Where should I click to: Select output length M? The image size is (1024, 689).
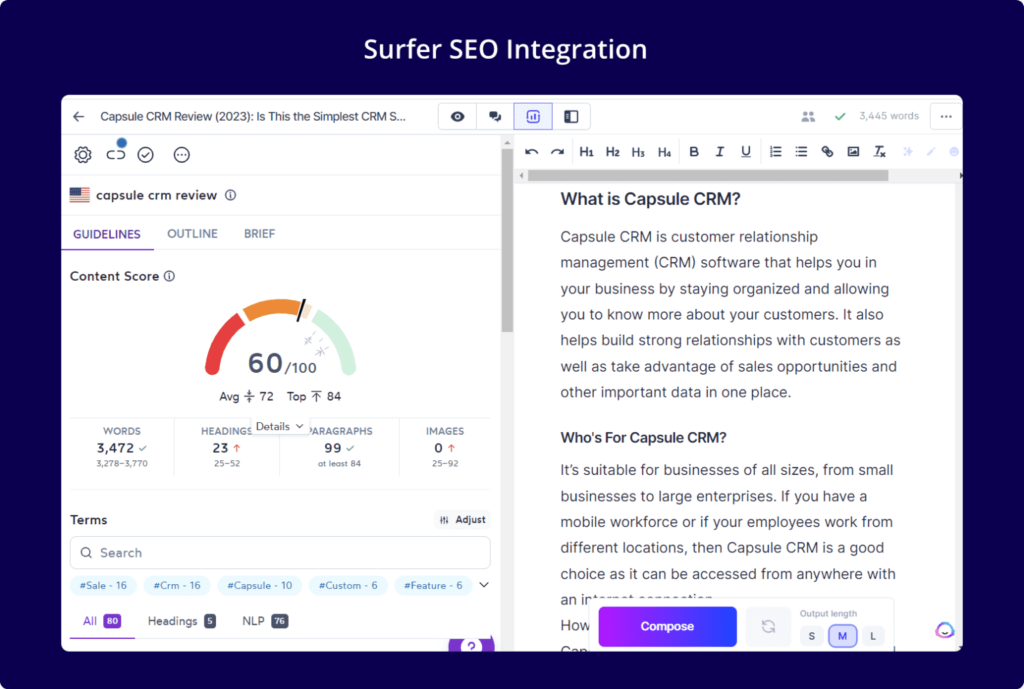pos(842,636)
